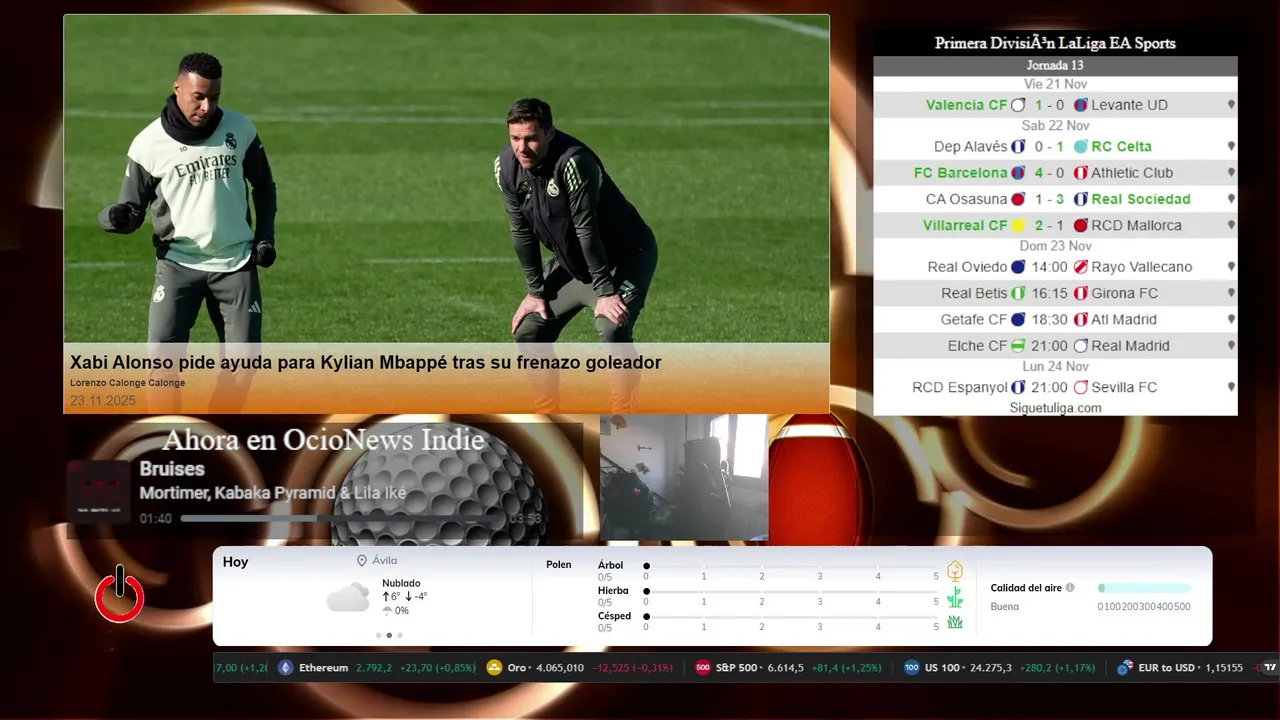Open the location pin on Atl Madrid row
1280x720 pixels.
1231,320
